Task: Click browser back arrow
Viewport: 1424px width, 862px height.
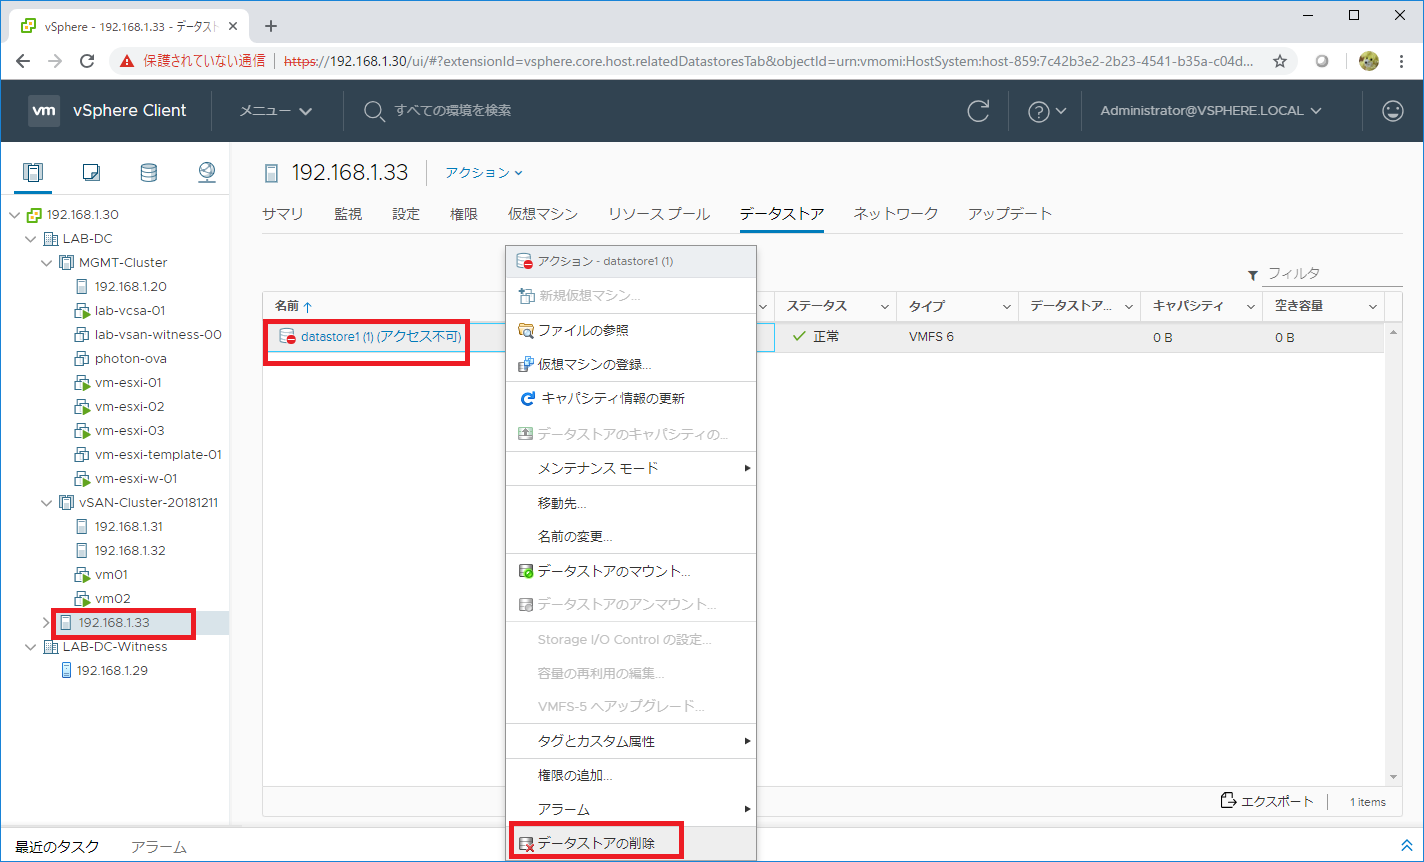Action: click(x=23, y=61)
